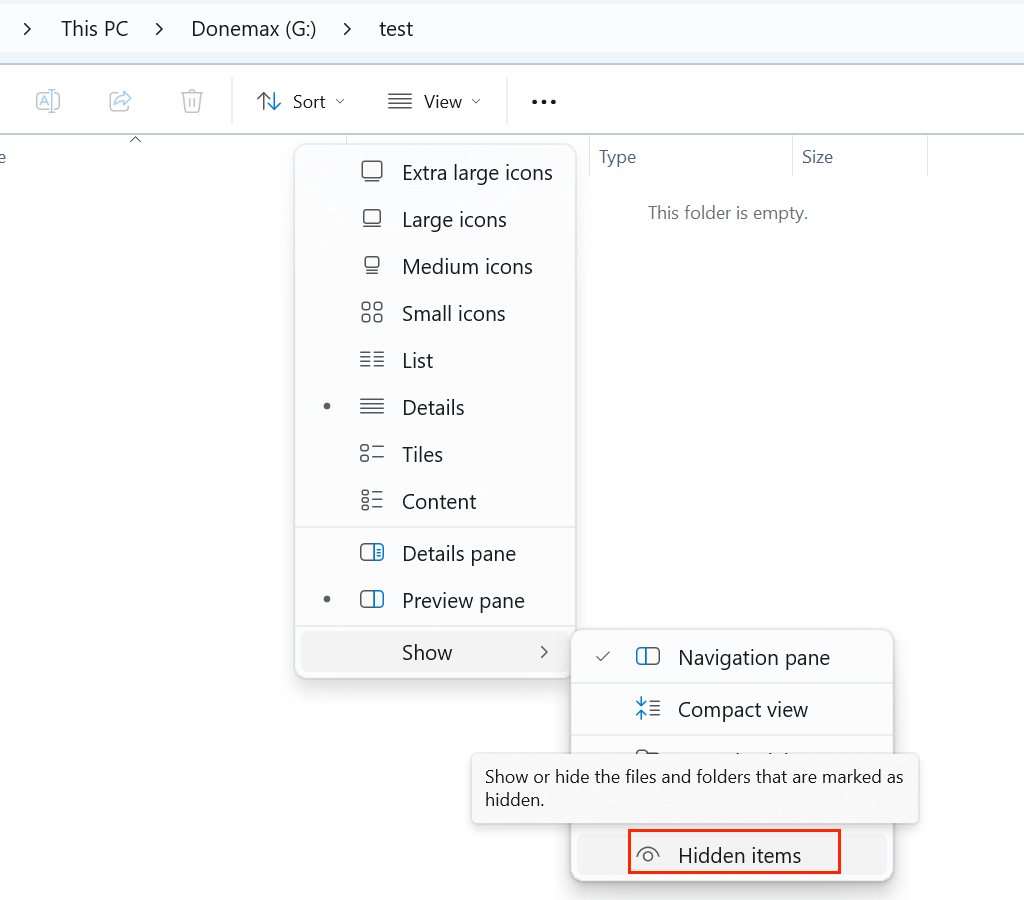
Task: Click the Delete (trash) icon
Action: coord(191,101)
